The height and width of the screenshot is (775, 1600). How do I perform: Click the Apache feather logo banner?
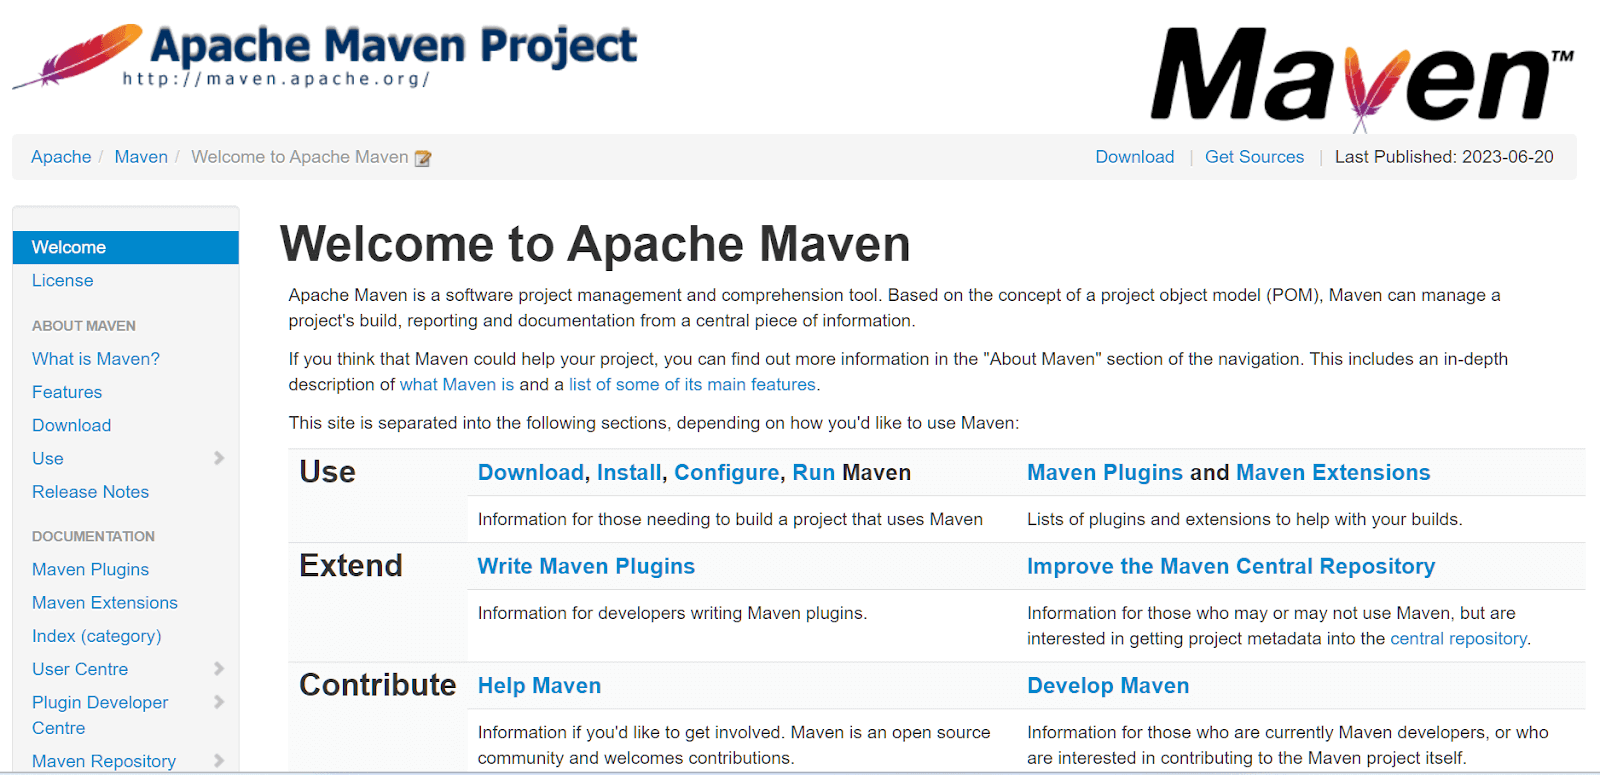point(325,56)
